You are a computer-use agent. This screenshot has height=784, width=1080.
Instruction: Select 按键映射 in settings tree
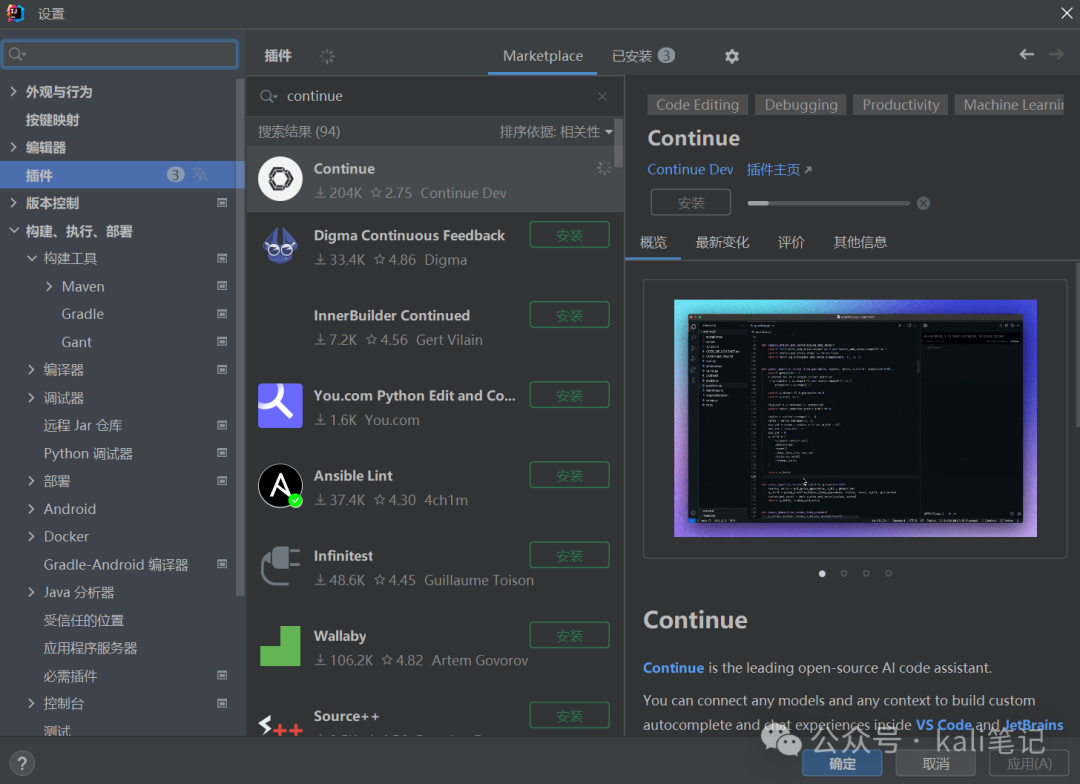pyautogui.click(x=52, y=120)
